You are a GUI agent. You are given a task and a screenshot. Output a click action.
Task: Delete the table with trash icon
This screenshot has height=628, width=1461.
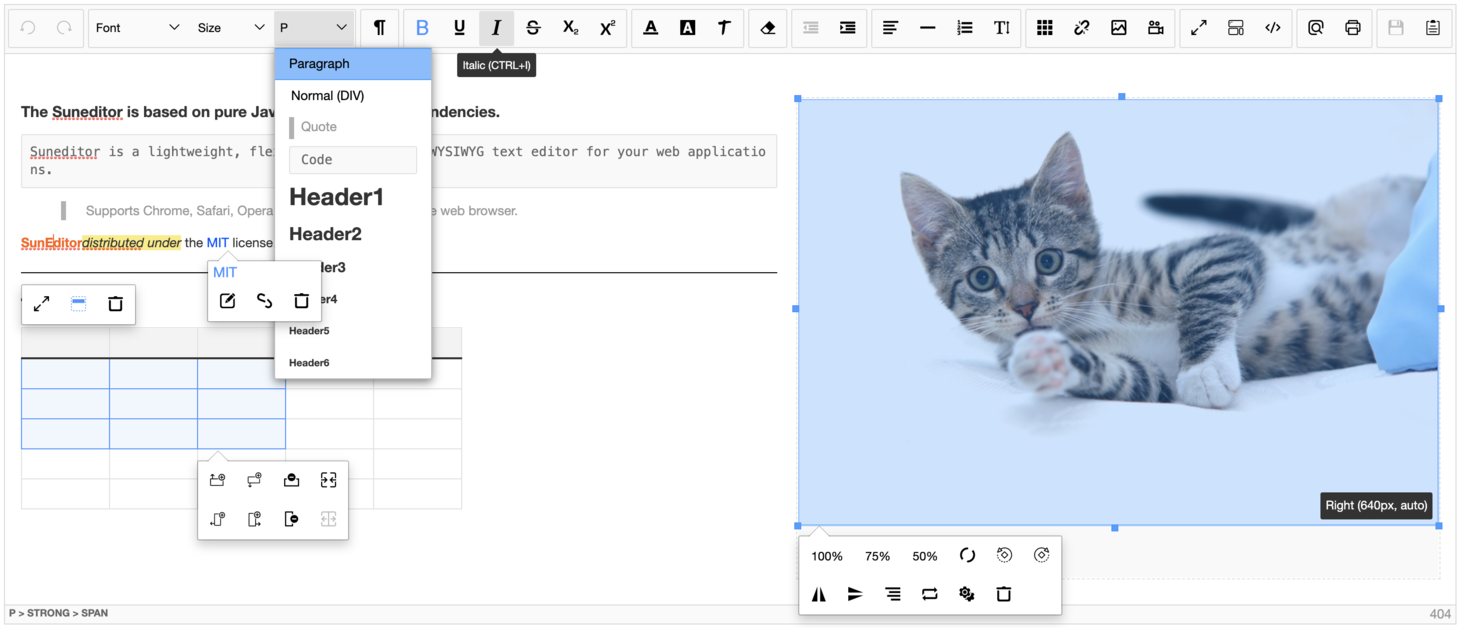tap(115, 304)
